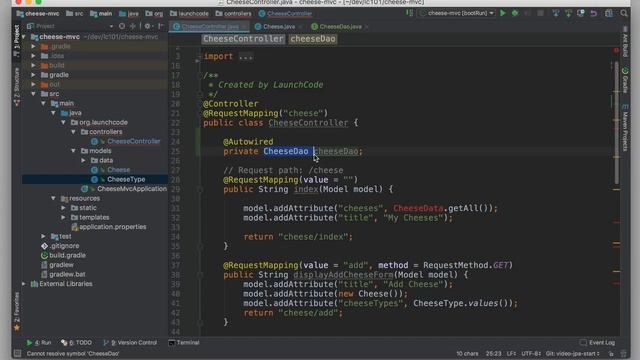Screen dimensions: 640x360
Task: Collapse the main folder
Action: pyautogui.click(x=43, y=103)
